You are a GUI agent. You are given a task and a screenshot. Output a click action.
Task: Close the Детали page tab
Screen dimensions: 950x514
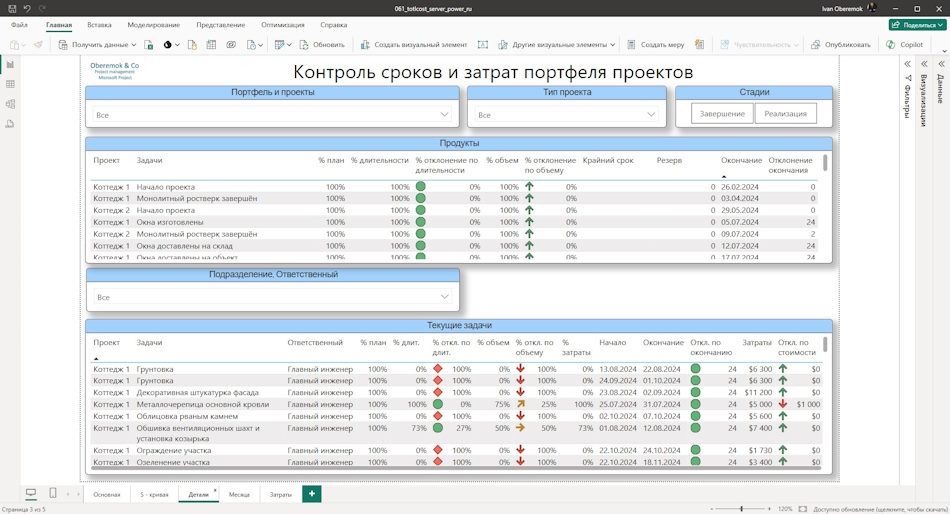tap(215, 490)
